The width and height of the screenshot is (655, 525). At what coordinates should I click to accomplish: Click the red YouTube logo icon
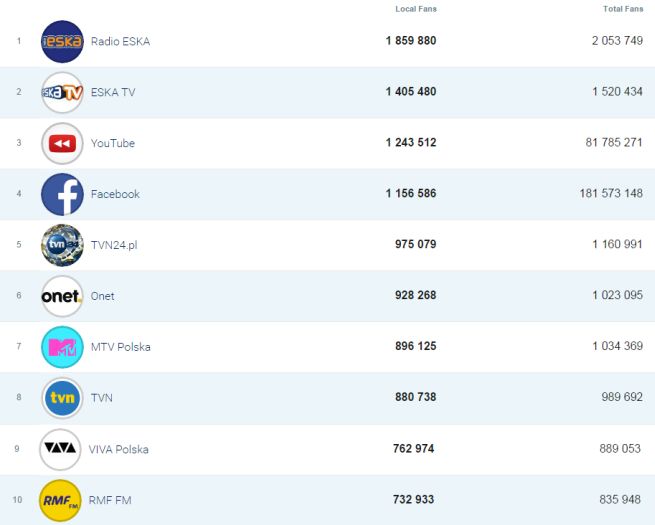(x=62, y=144)
